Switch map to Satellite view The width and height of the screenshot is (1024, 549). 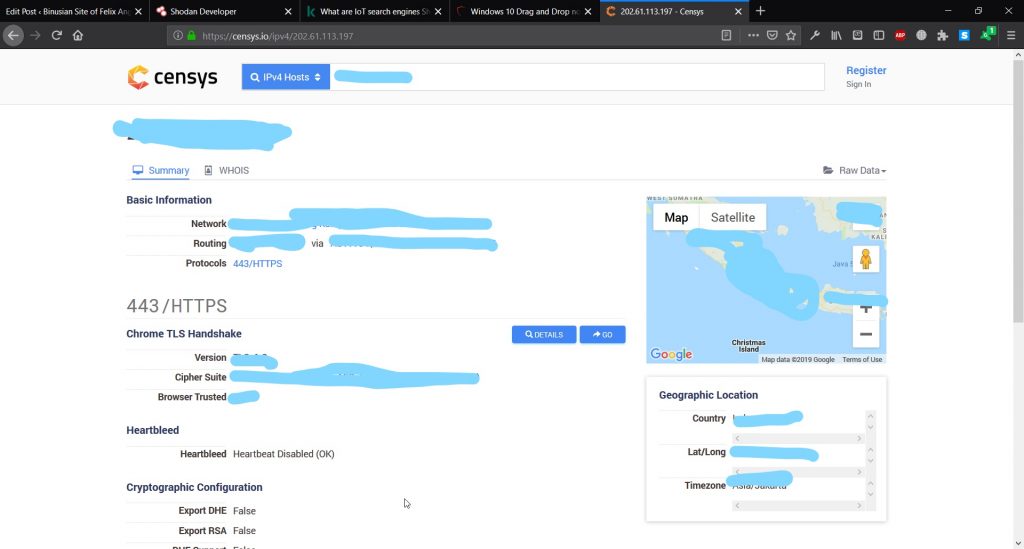[x=732, y=217]
